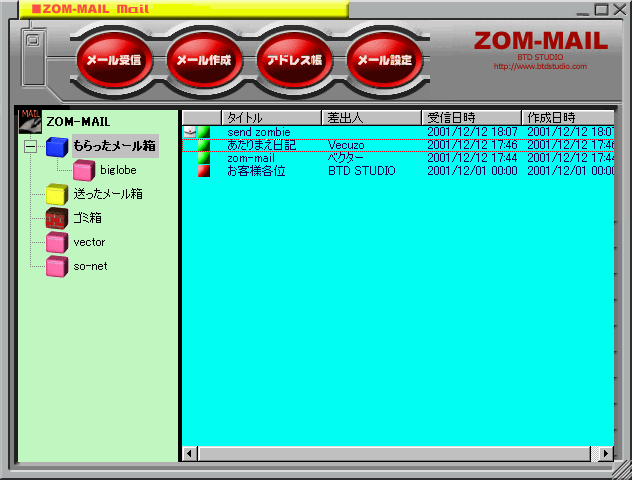Select the send zombie mail title
Screen dimensions: 632x480
[259, 132]
